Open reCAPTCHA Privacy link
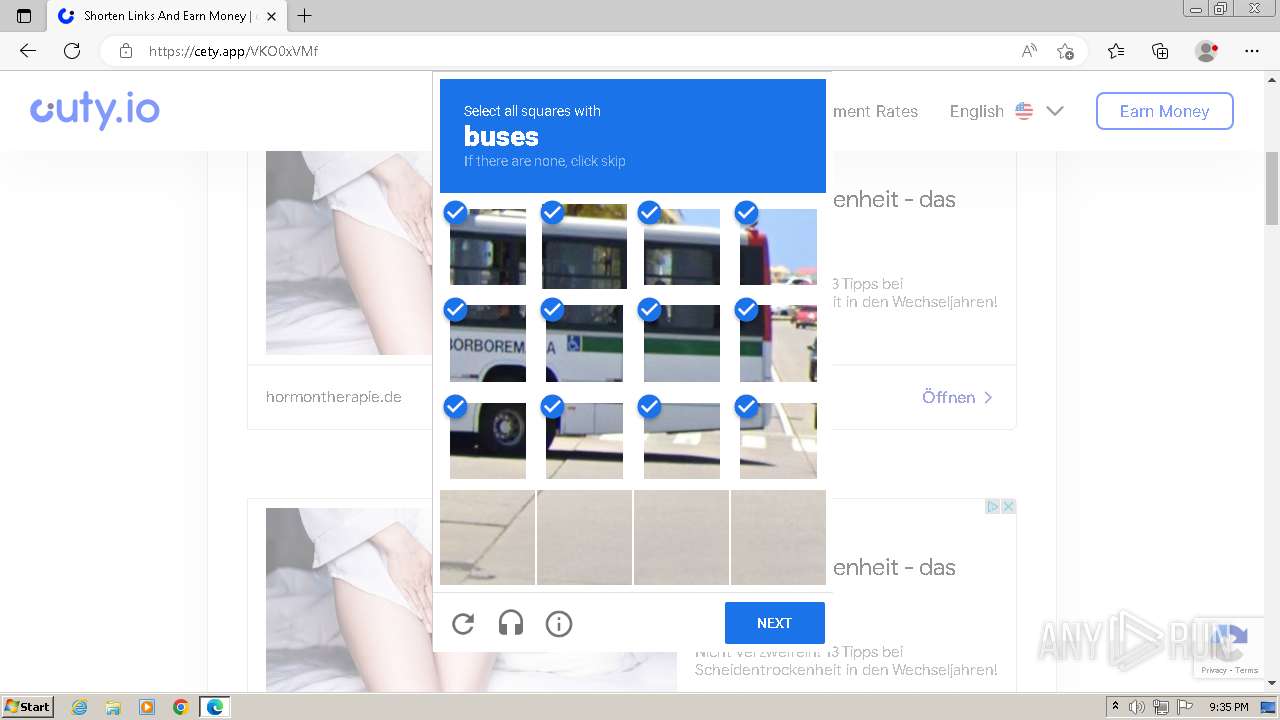The height and width of the screenshot is (720, 1280). (1213, 670)
